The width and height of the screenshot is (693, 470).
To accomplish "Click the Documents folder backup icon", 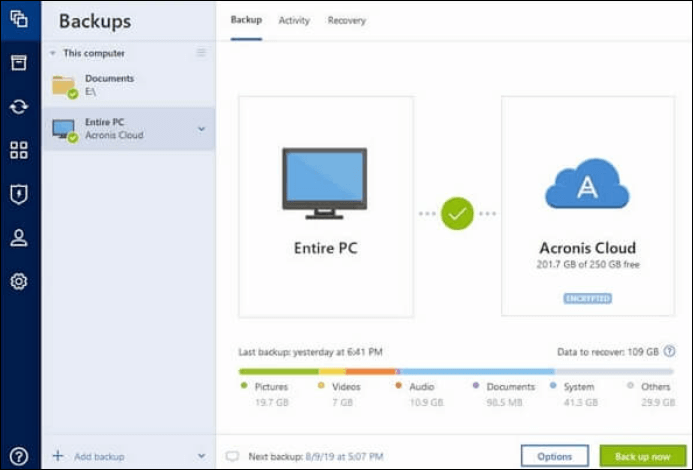I will click(x=65, y=87).
